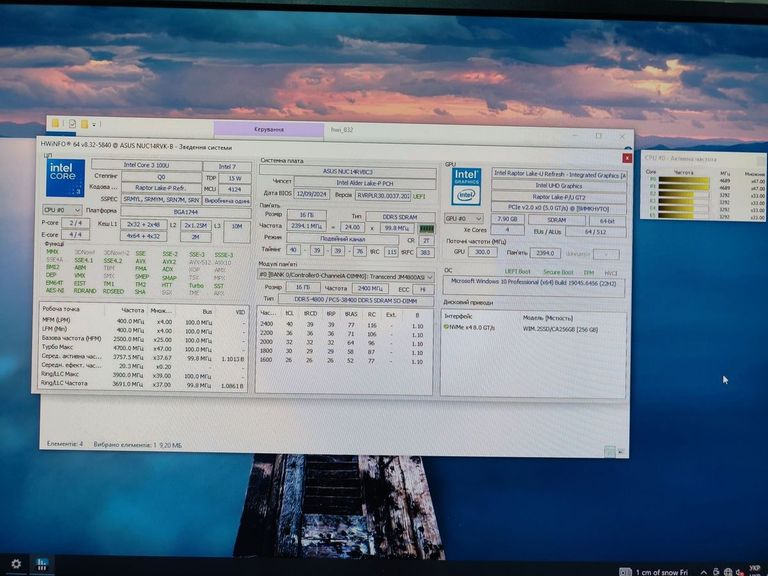Click the Intel Core 3 100U name field
768x576 pixels.
click(158, 164)
